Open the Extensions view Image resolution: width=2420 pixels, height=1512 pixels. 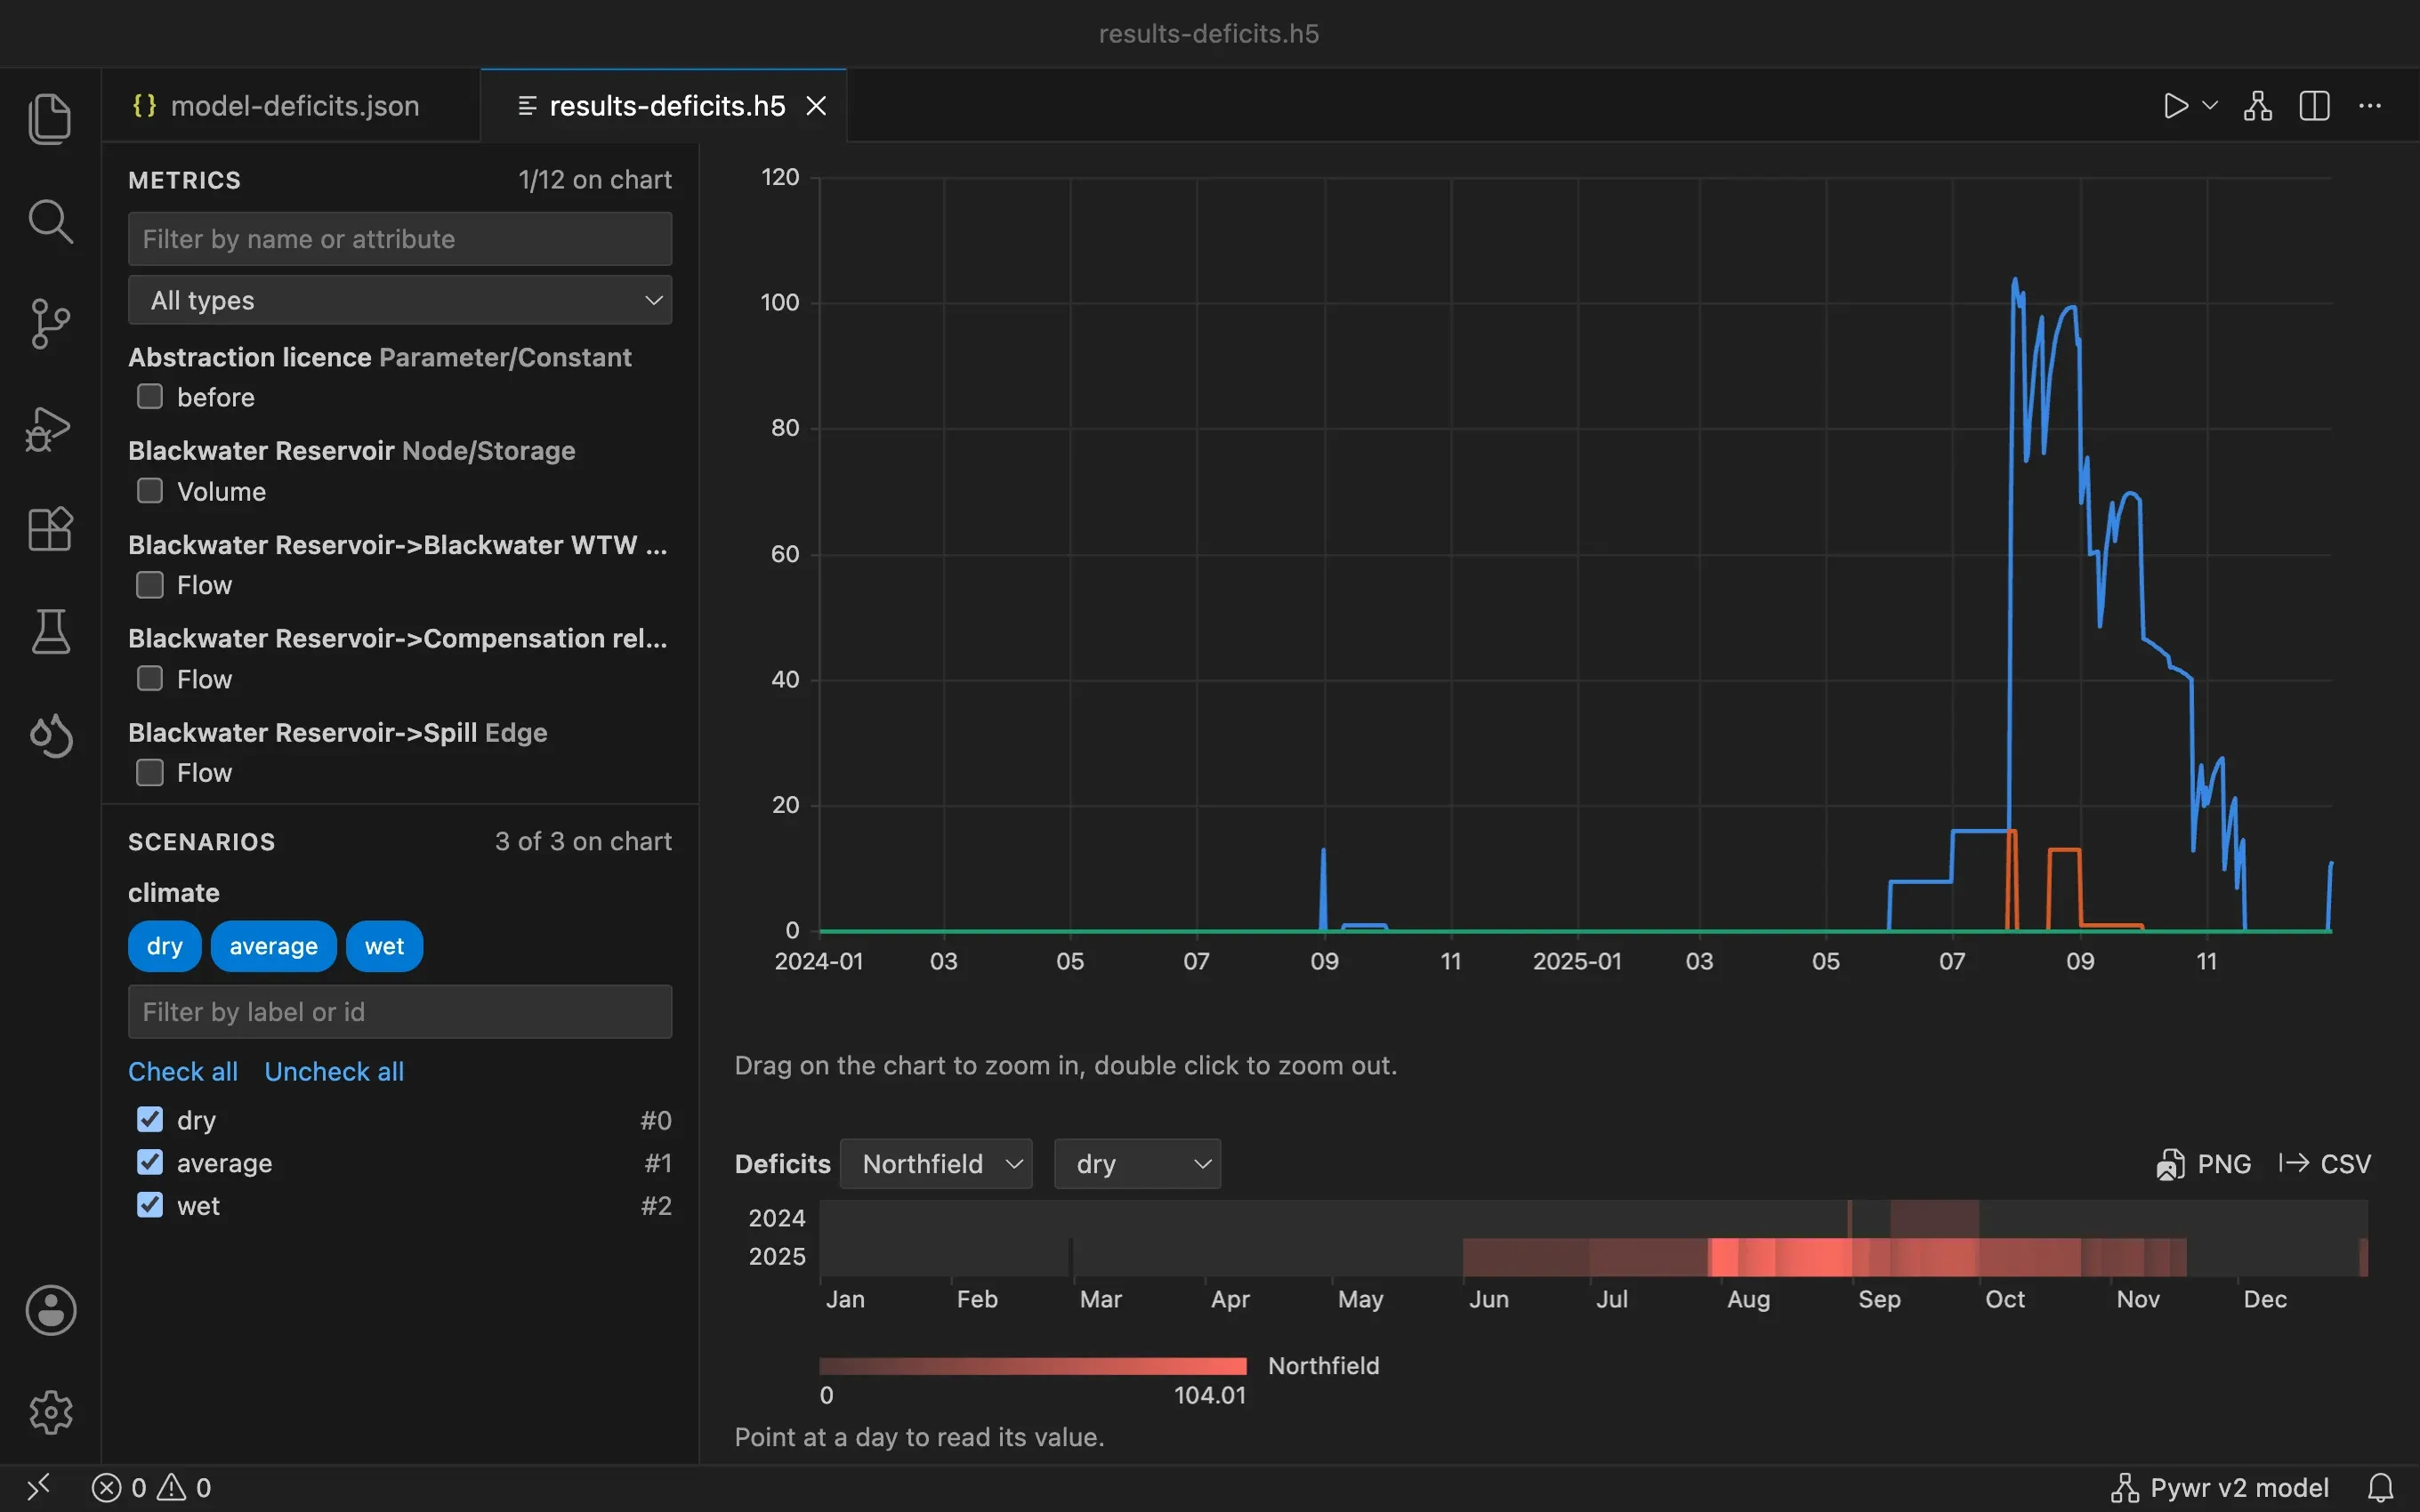click(x=50, y=529)
